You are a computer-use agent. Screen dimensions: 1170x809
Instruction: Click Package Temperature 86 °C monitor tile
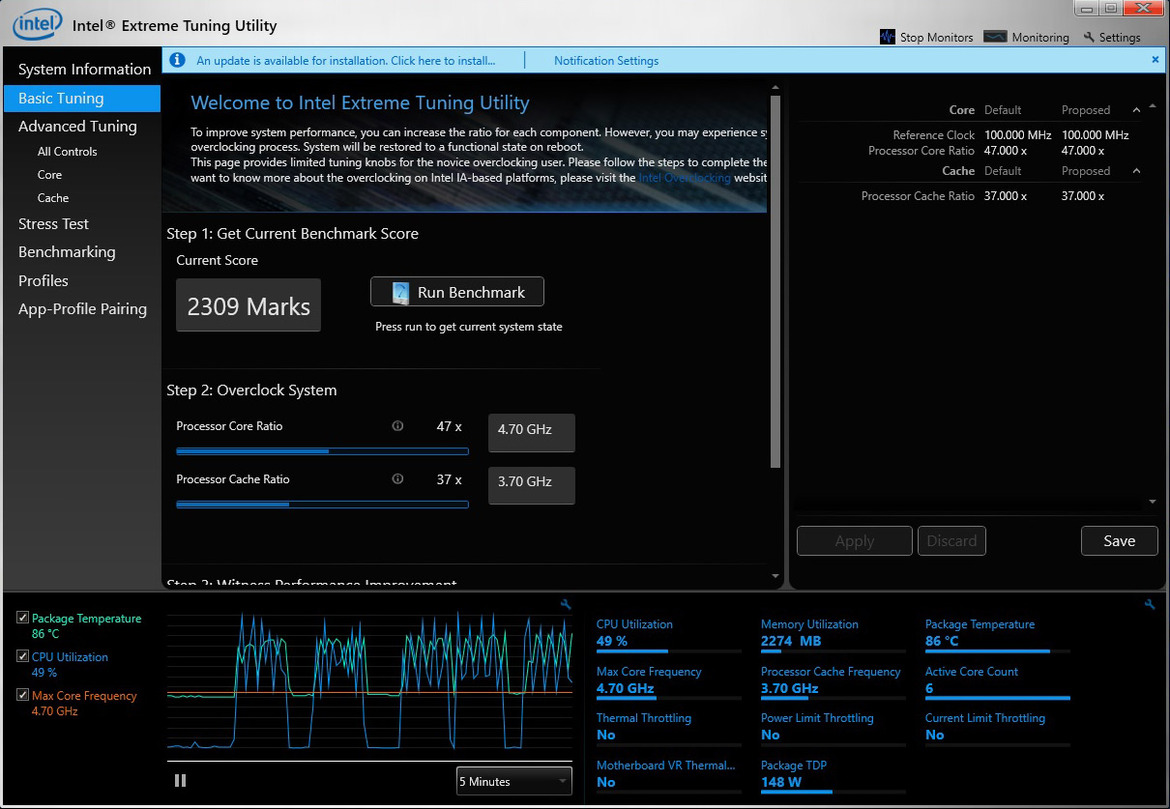point(997,634)
